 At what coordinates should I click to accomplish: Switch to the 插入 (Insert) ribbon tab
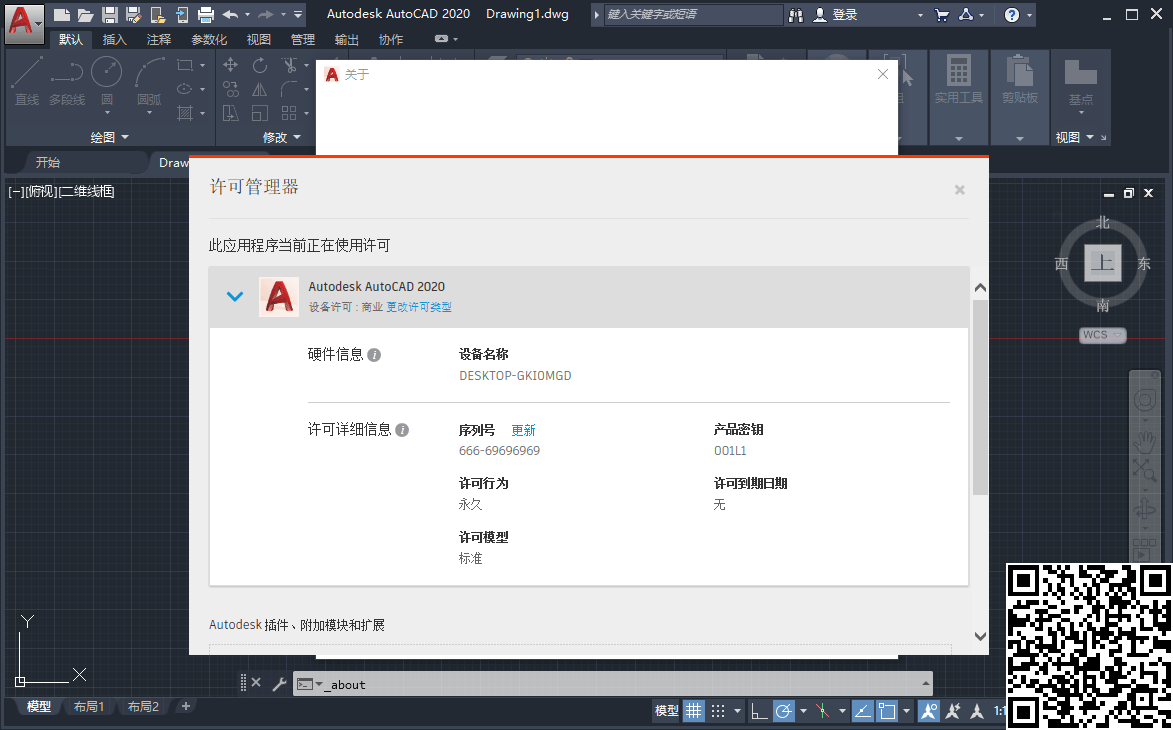click(115, 40)
